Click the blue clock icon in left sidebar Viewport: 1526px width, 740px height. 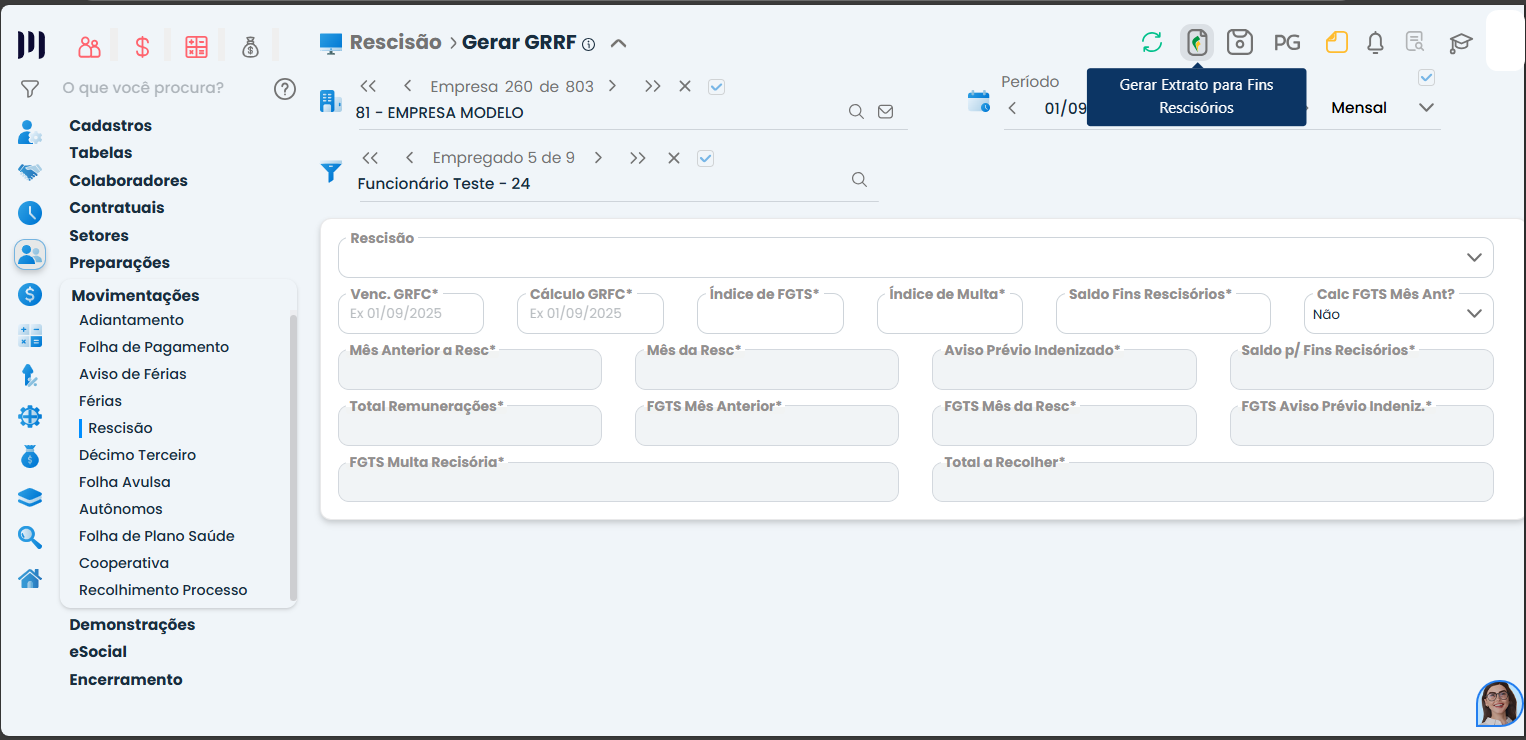click(x=30, y=213)
